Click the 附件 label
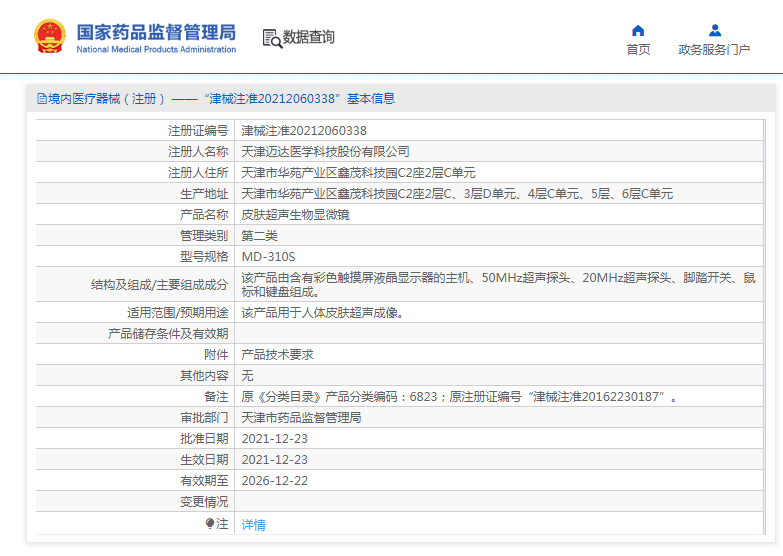783x556 pixels. point(216,355)
